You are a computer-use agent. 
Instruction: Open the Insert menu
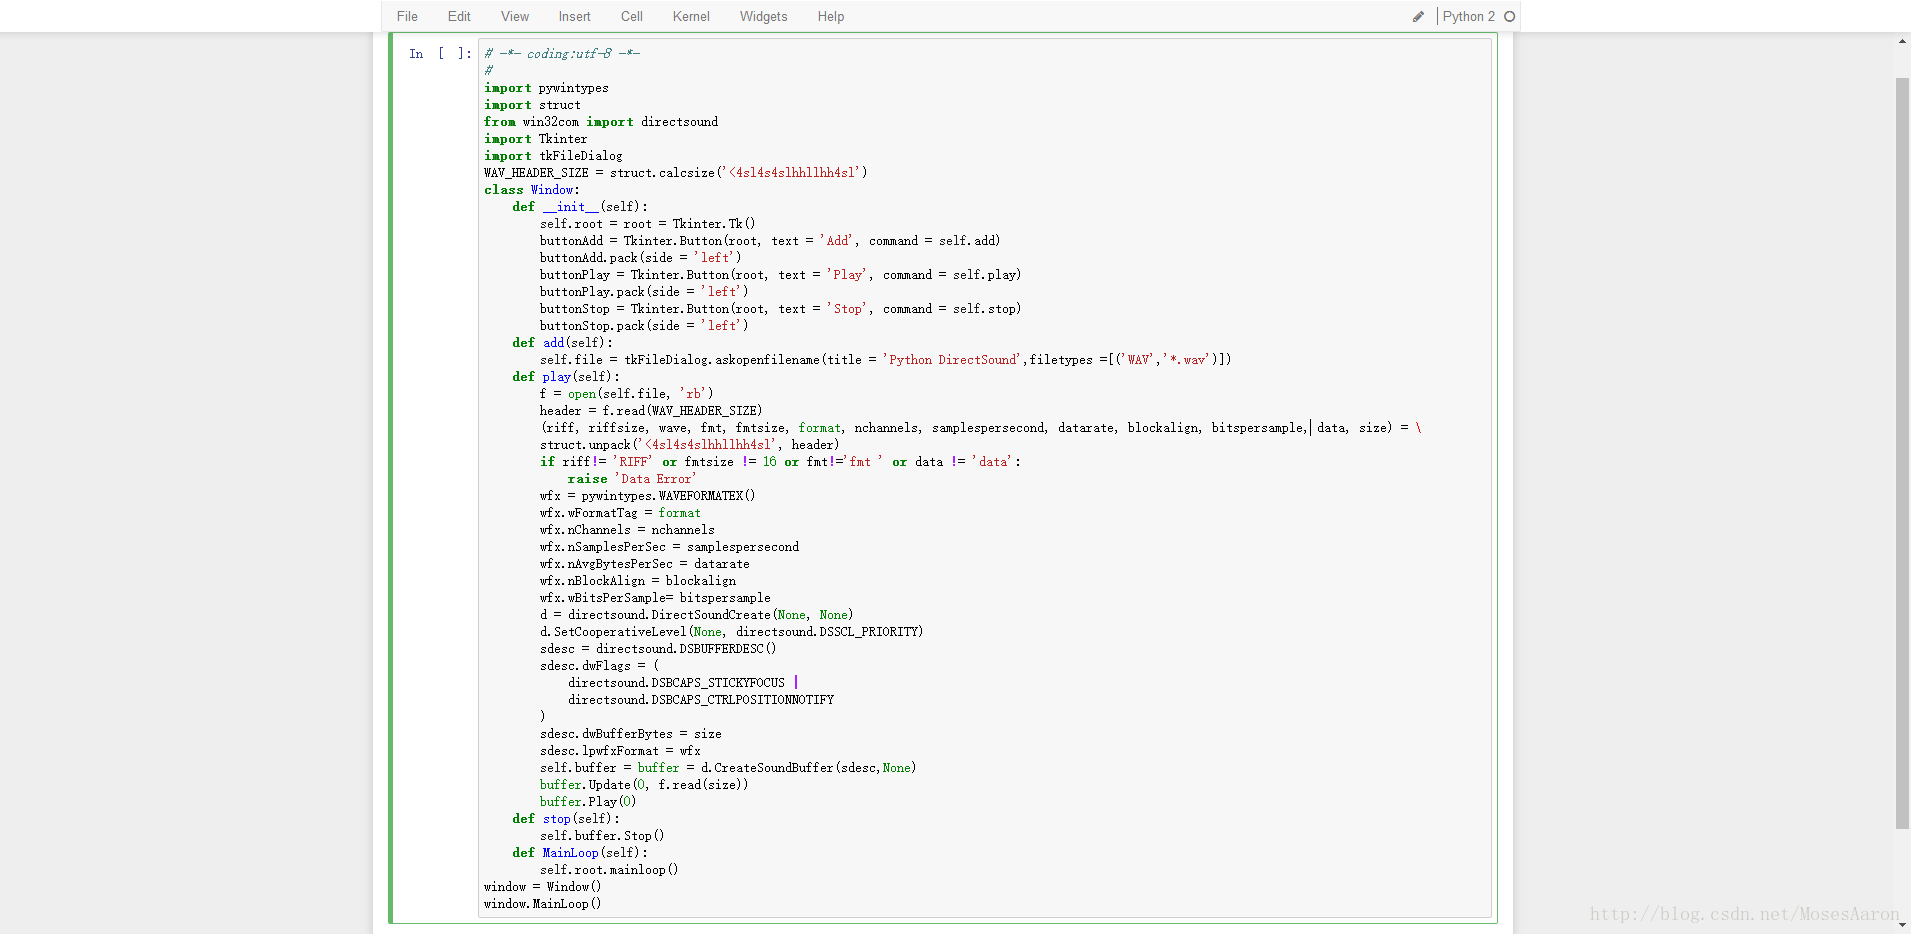[x=574, y=16]
